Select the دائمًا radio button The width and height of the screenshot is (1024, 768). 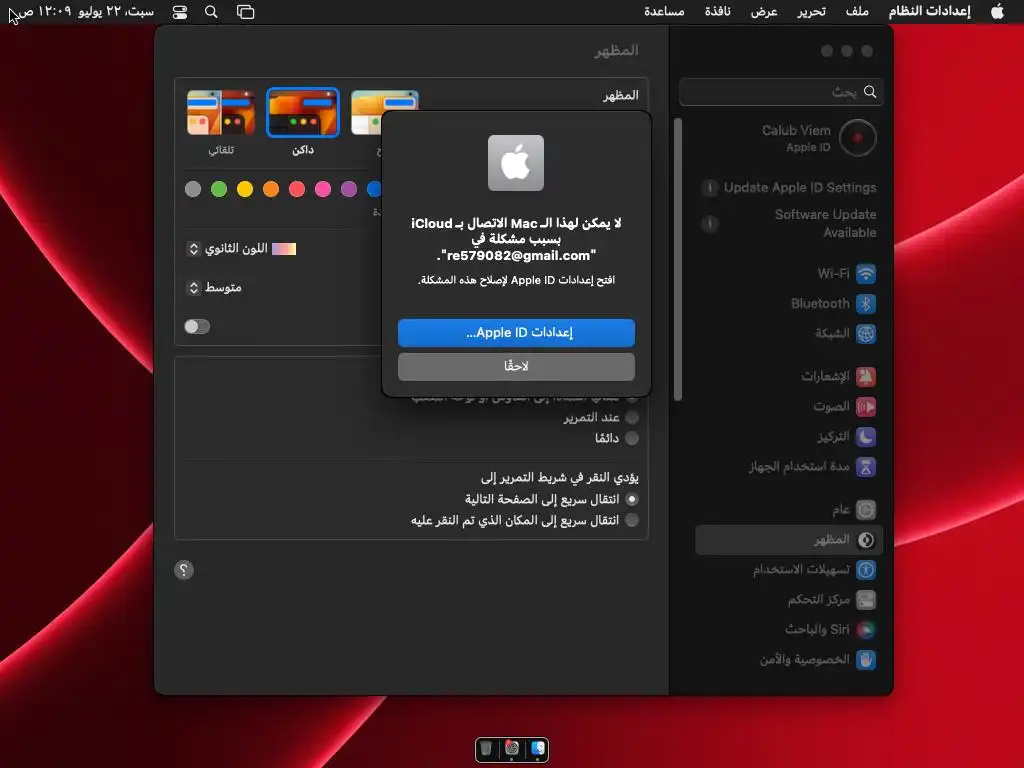632,438
